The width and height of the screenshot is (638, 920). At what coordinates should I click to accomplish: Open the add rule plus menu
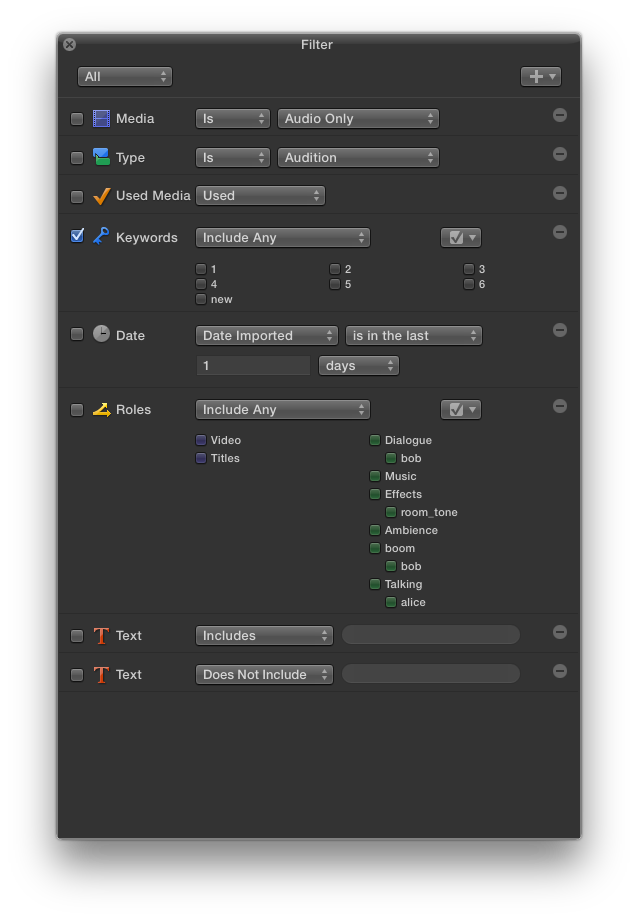click(x=540, y=77)
